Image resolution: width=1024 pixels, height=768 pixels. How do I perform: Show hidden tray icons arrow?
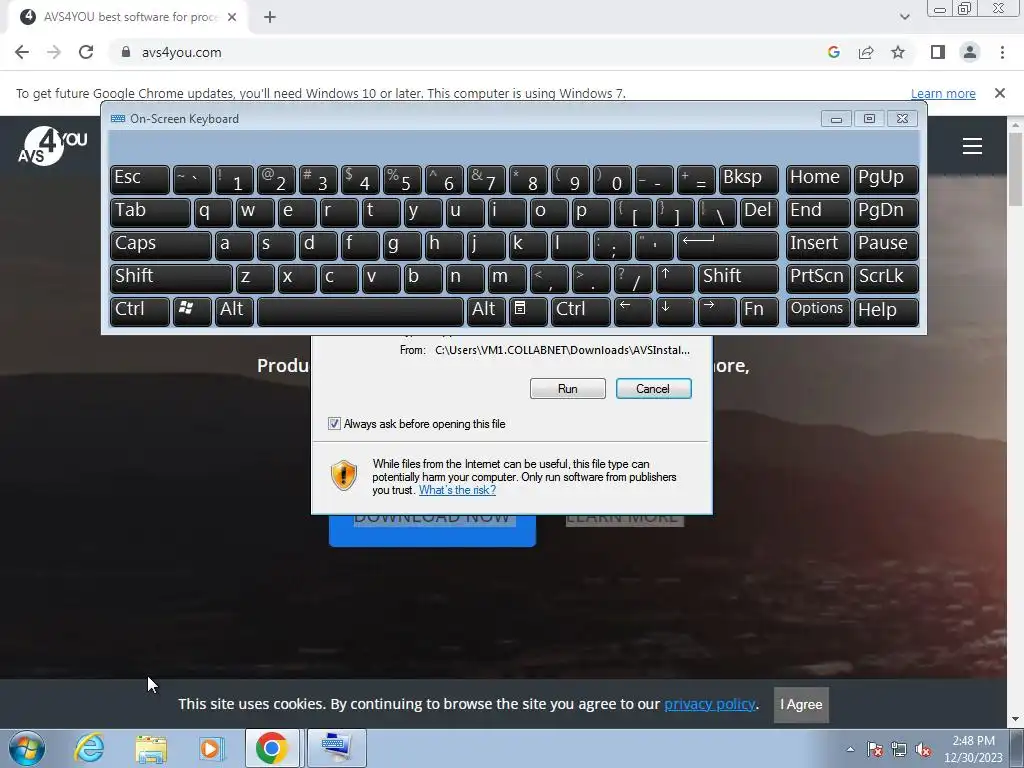pos(850,749)
